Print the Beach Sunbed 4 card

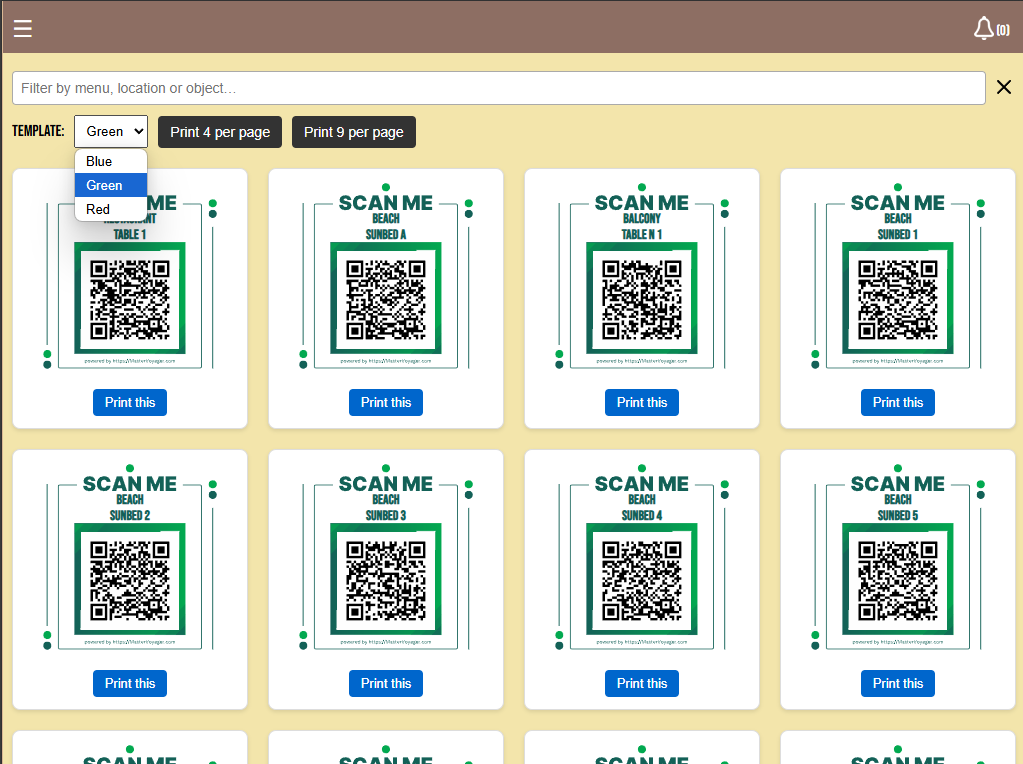642,683
